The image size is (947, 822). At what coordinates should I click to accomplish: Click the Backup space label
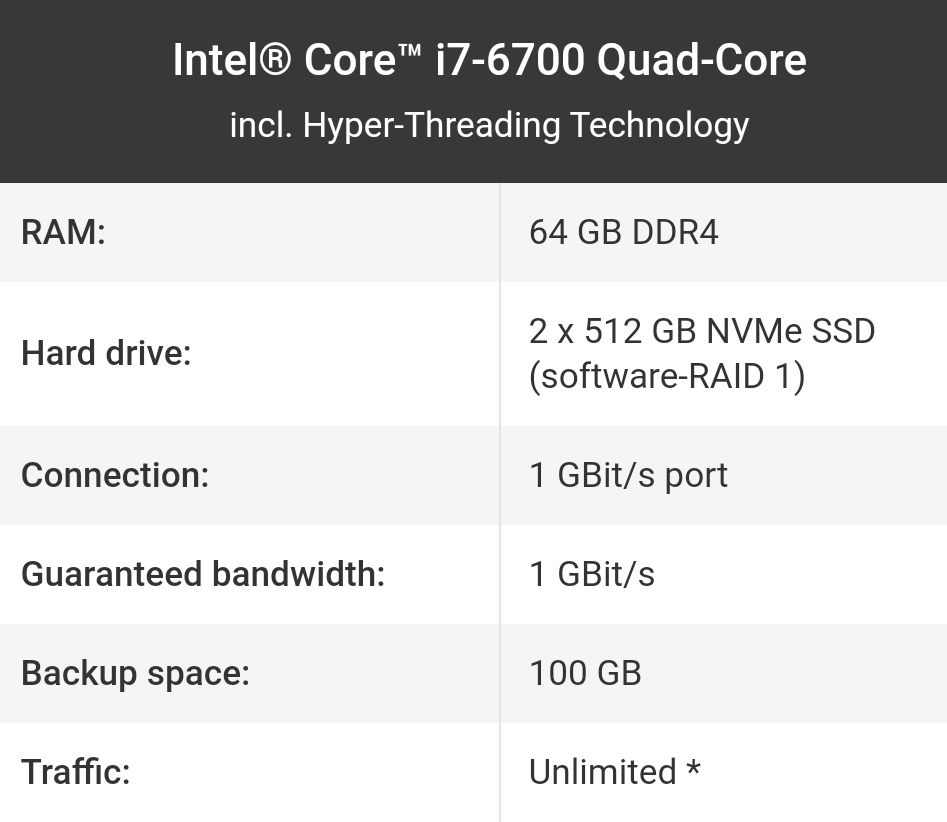(x=135, y=673)
